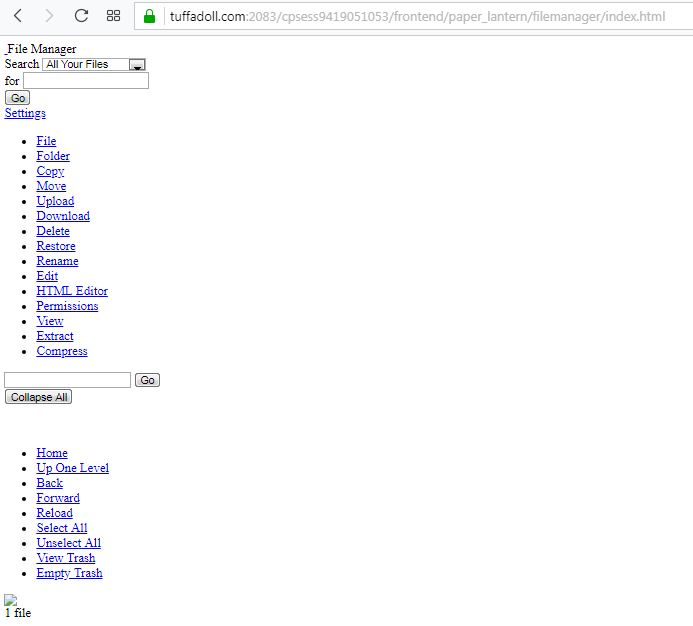Click the Delete link
This screenshot has width=693, height=626.
tap(53, 231)
